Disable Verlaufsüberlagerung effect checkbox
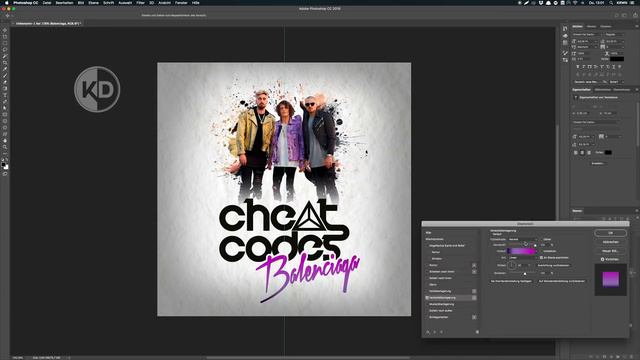640x360 pixels. 427,298
